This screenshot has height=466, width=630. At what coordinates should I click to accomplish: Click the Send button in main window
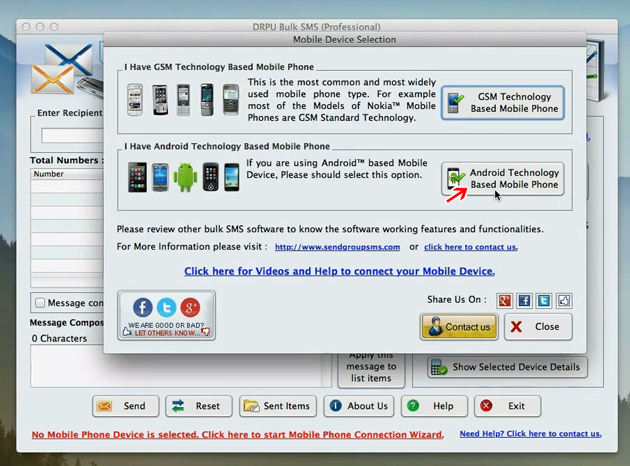(x=125, y=406)
